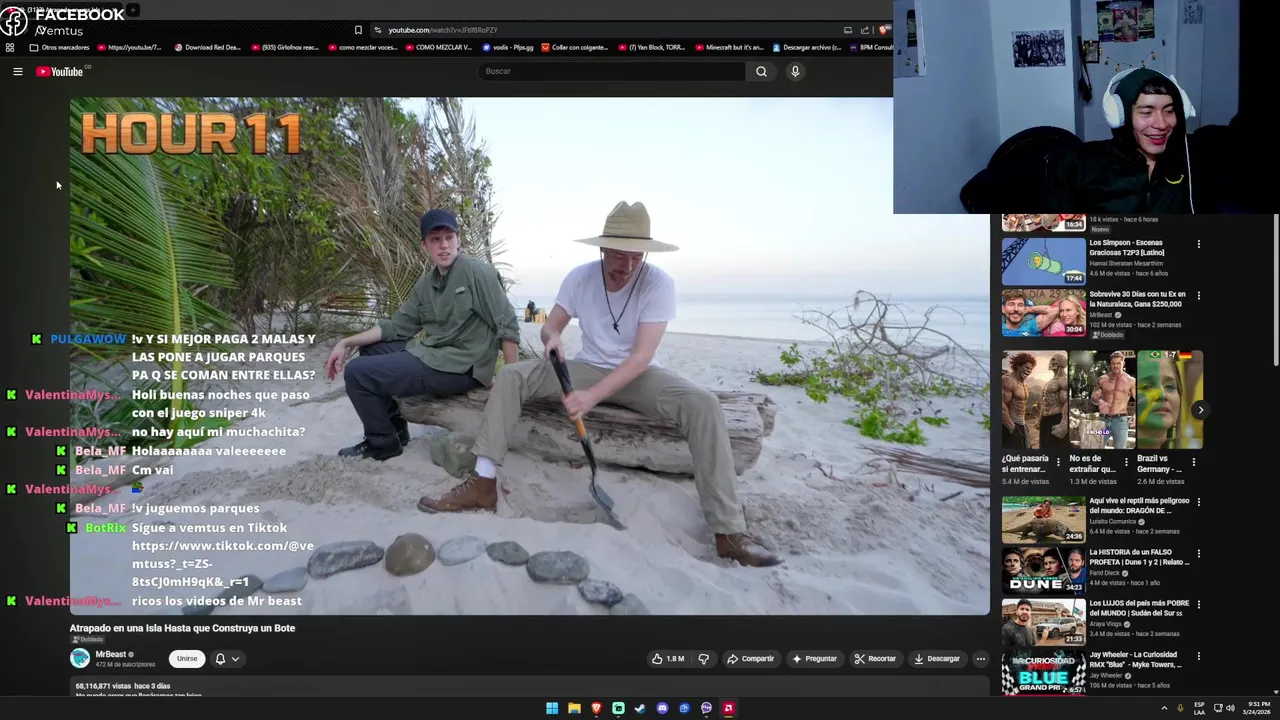1280x720 pixels.
Task: Open options for reptil más peligroso video
Action: tap(1199, 502)
